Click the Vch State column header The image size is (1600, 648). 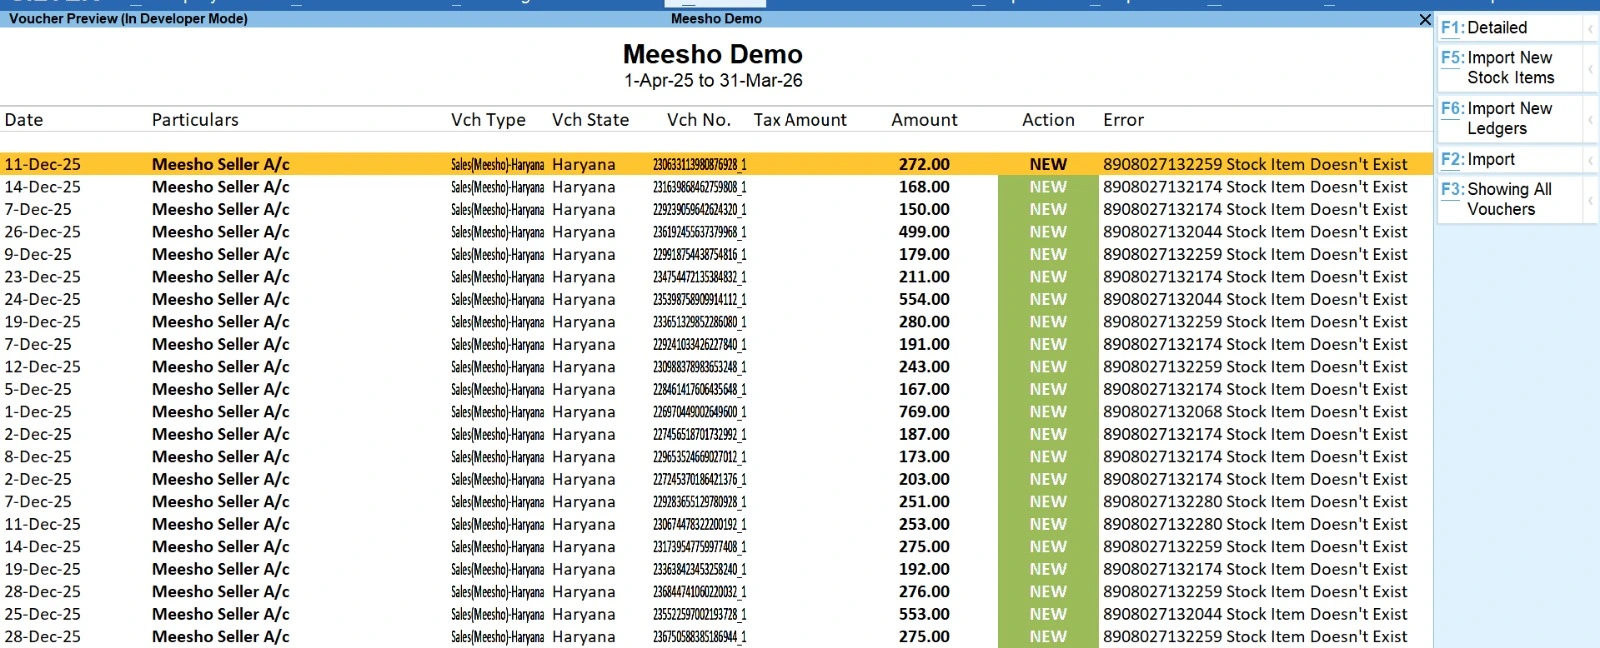(590, 120)
